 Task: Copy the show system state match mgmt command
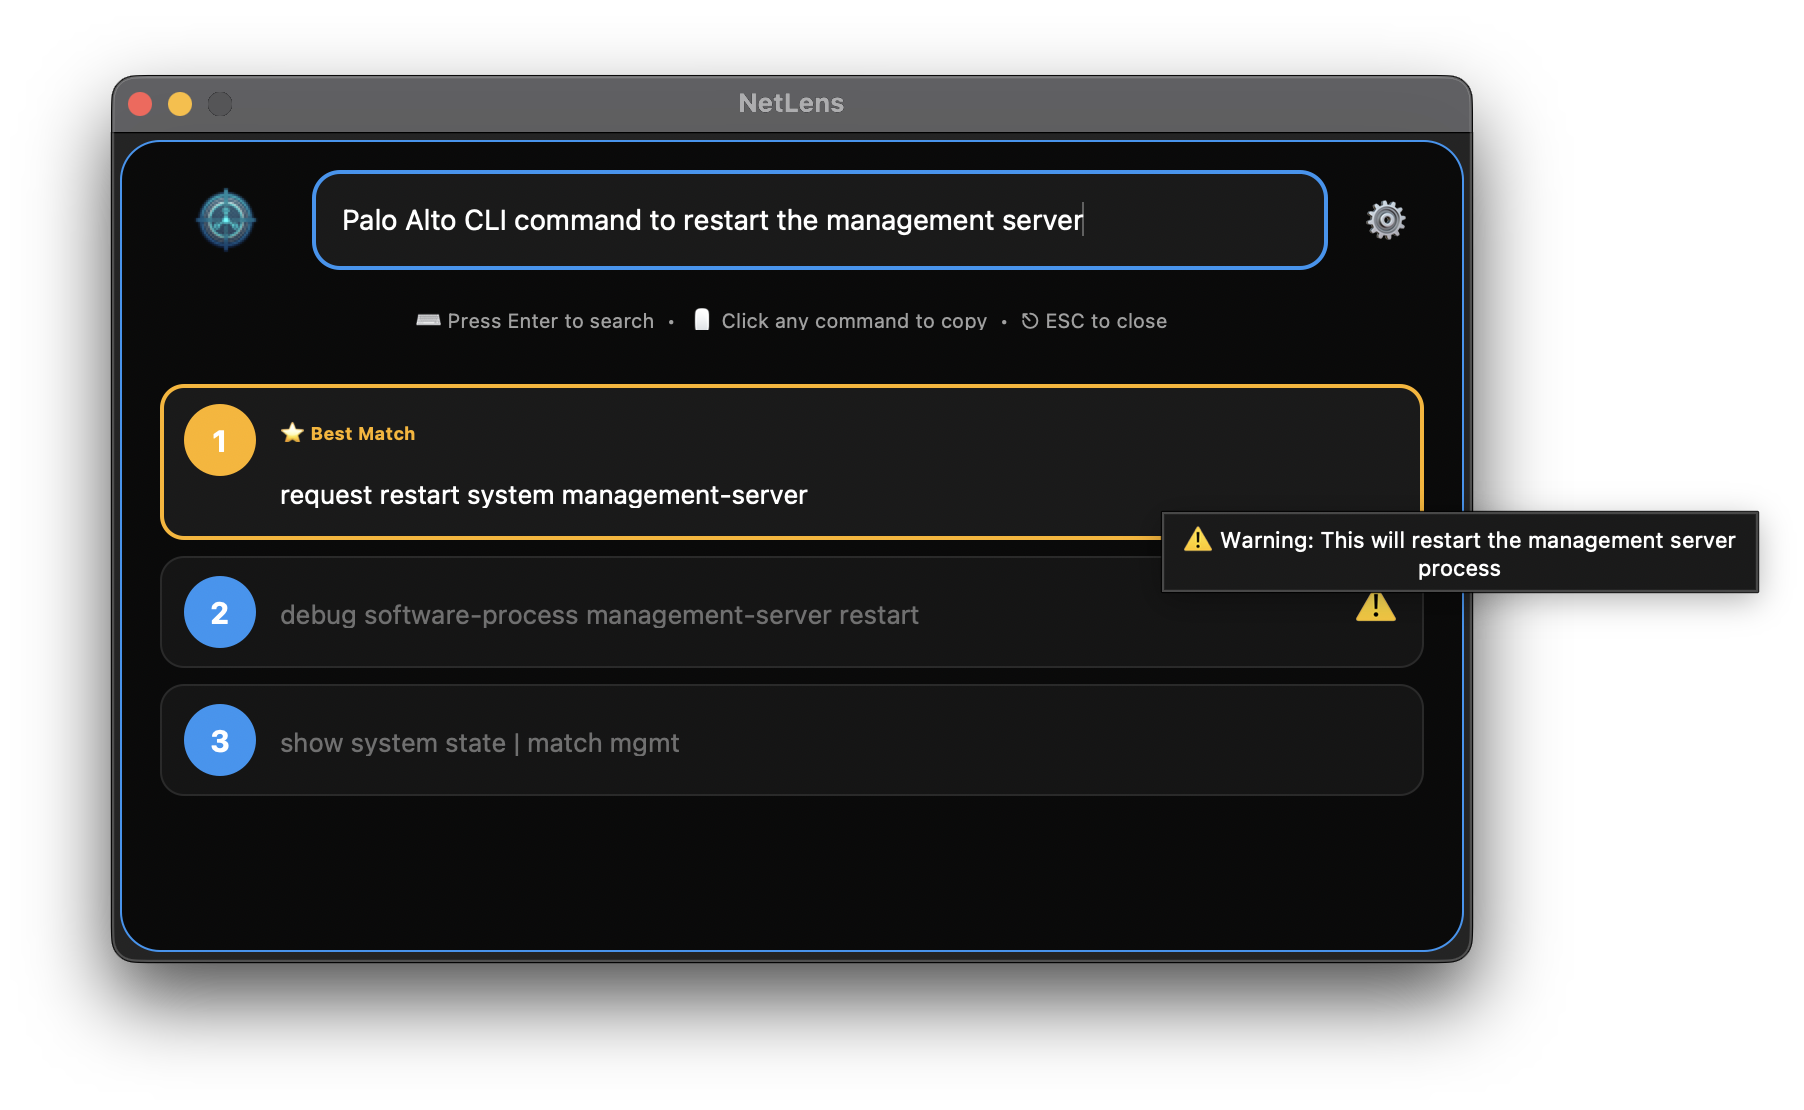point(479,742)
